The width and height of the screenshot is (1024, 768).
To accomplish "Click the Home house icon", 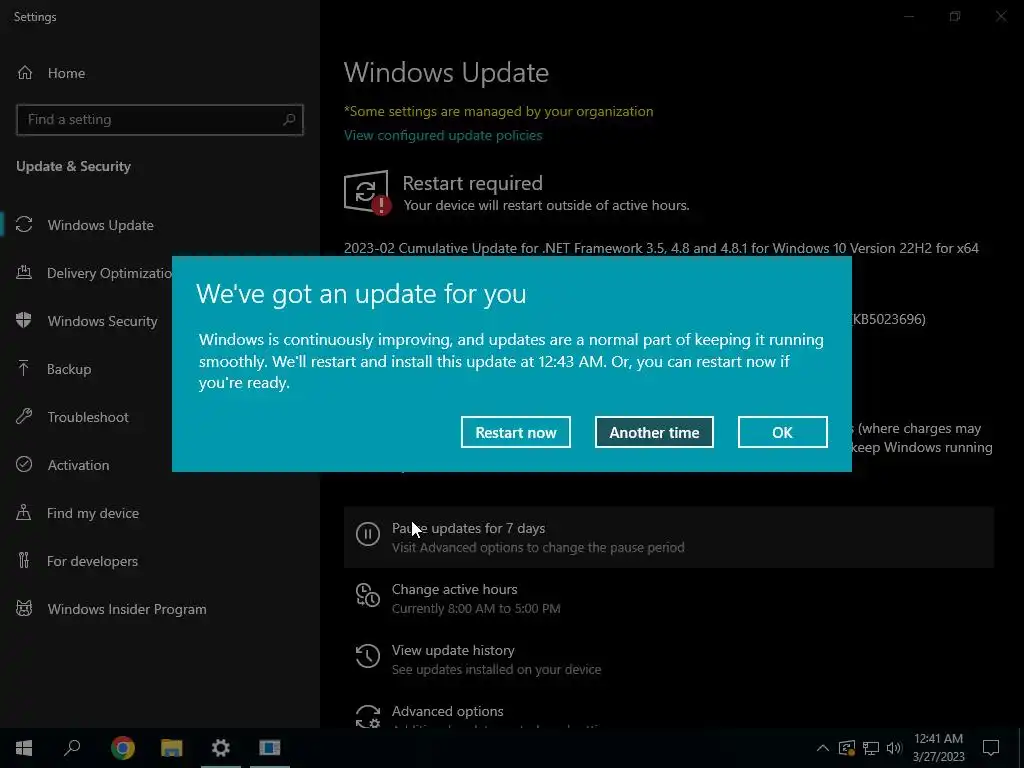I will coord(25,73).
